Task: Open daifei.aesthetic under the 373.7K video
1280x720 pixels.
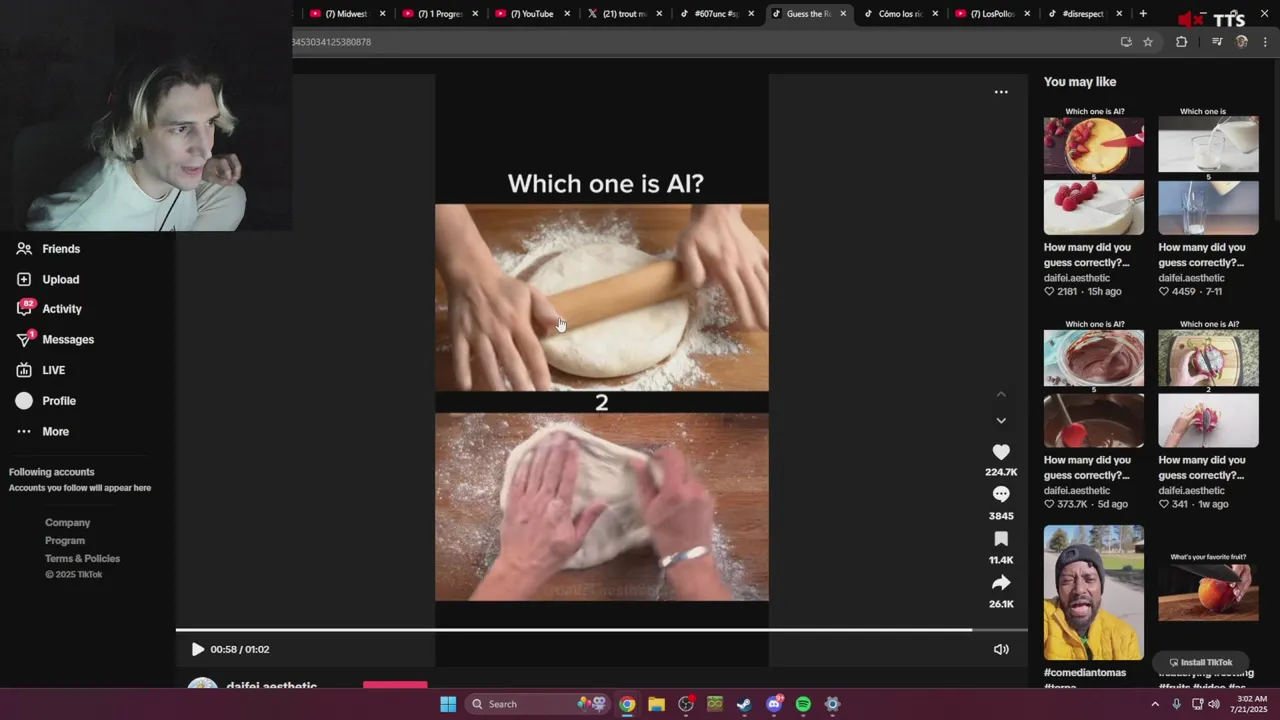Action: 1077,491
